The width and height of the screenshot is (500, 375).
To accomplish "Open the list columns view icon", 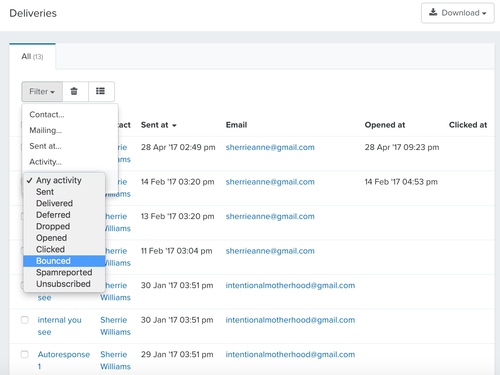I will (100, 91).
